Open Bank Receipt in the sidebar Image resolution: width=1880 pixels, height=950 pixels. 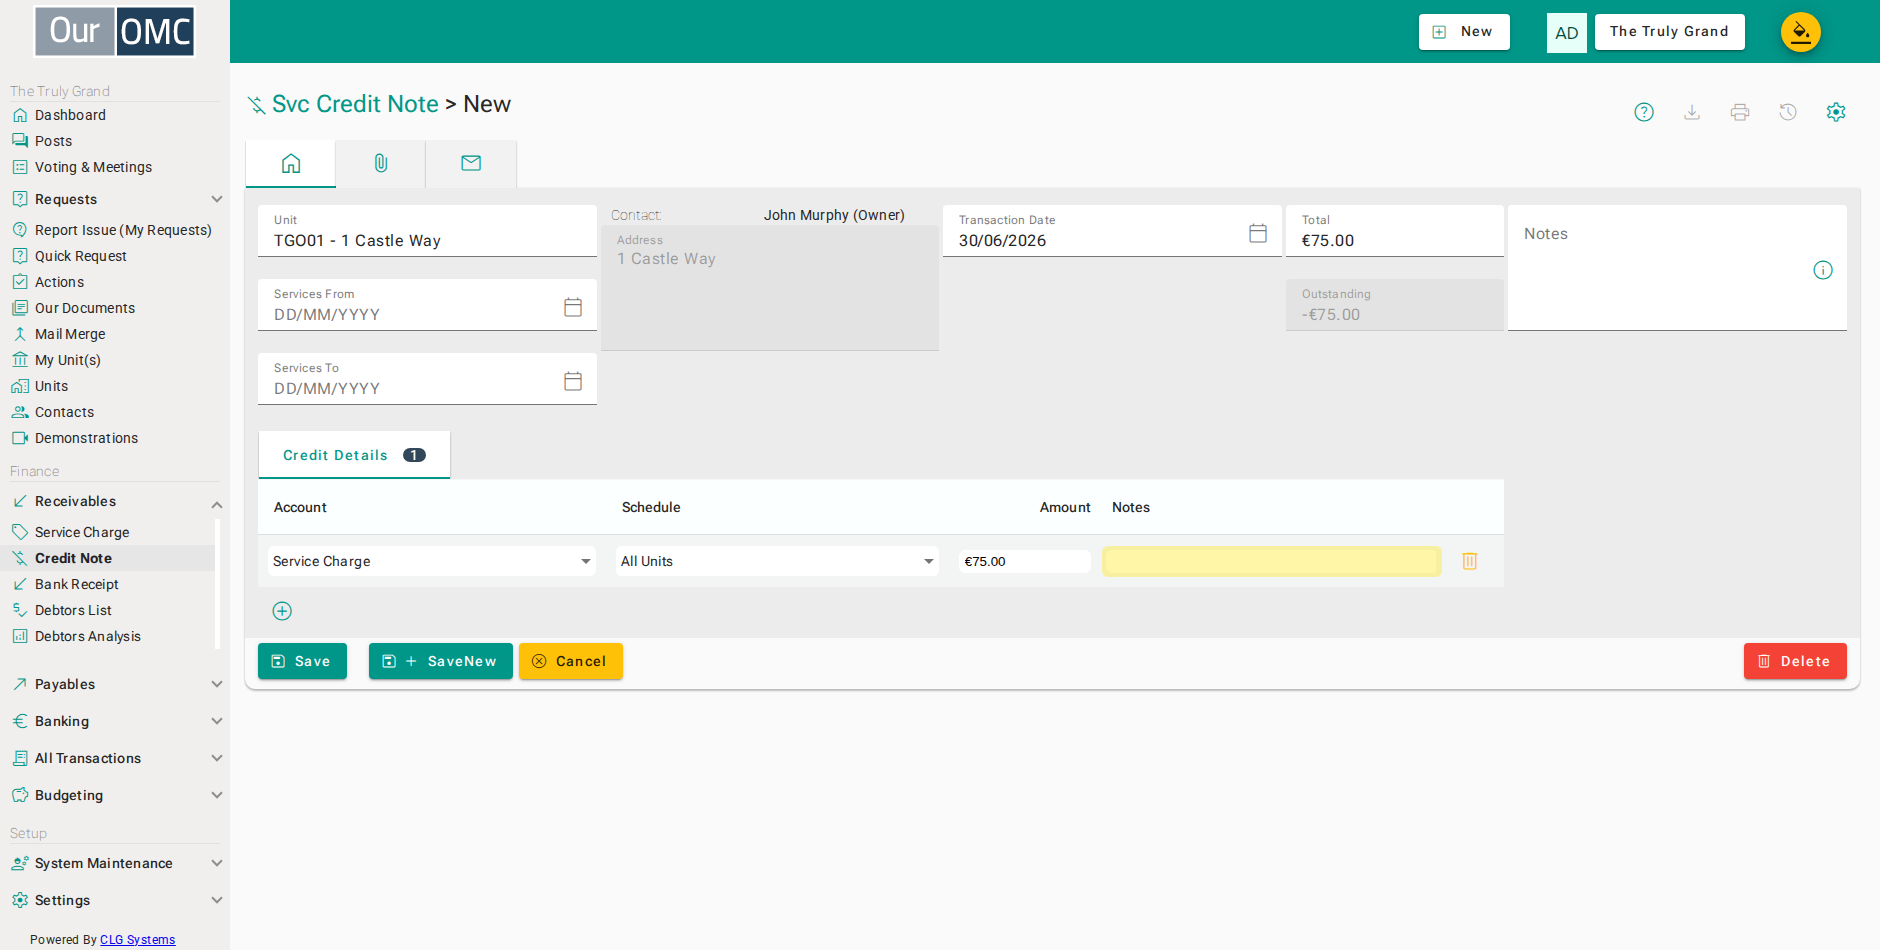pyautogui.click(x=76, y=584)
